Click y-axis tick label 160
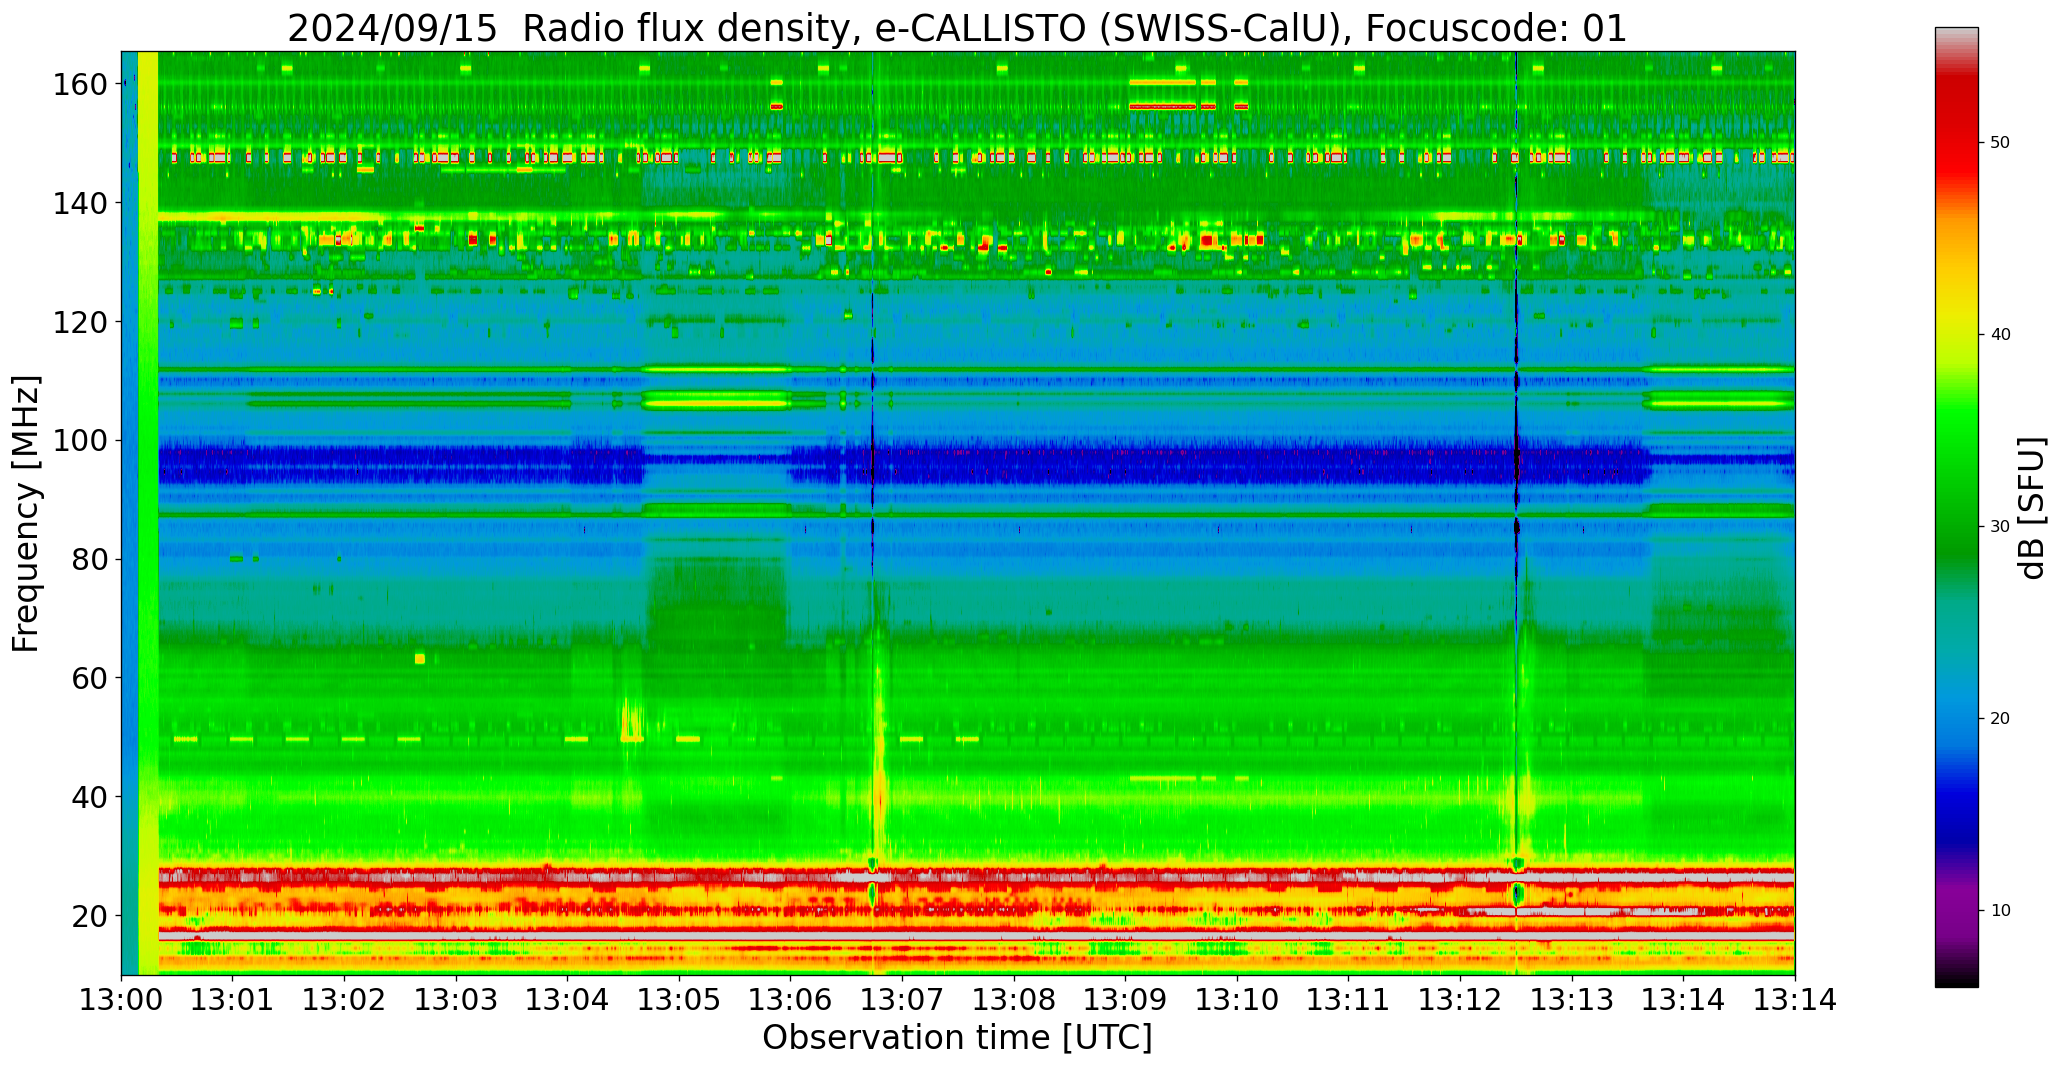 [80, 85]
